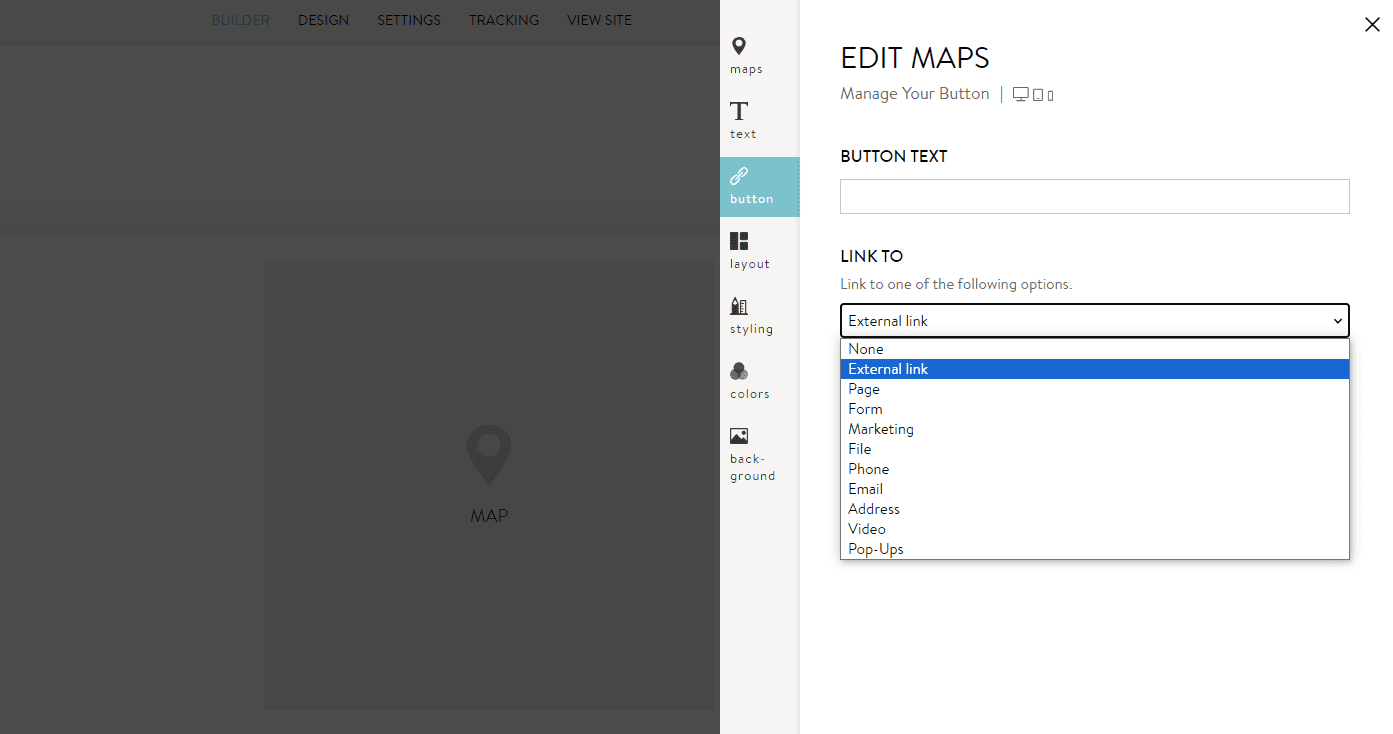The image size is (1393, 734).
Task: Open the background image icon tab
Action: pos(739,436)
